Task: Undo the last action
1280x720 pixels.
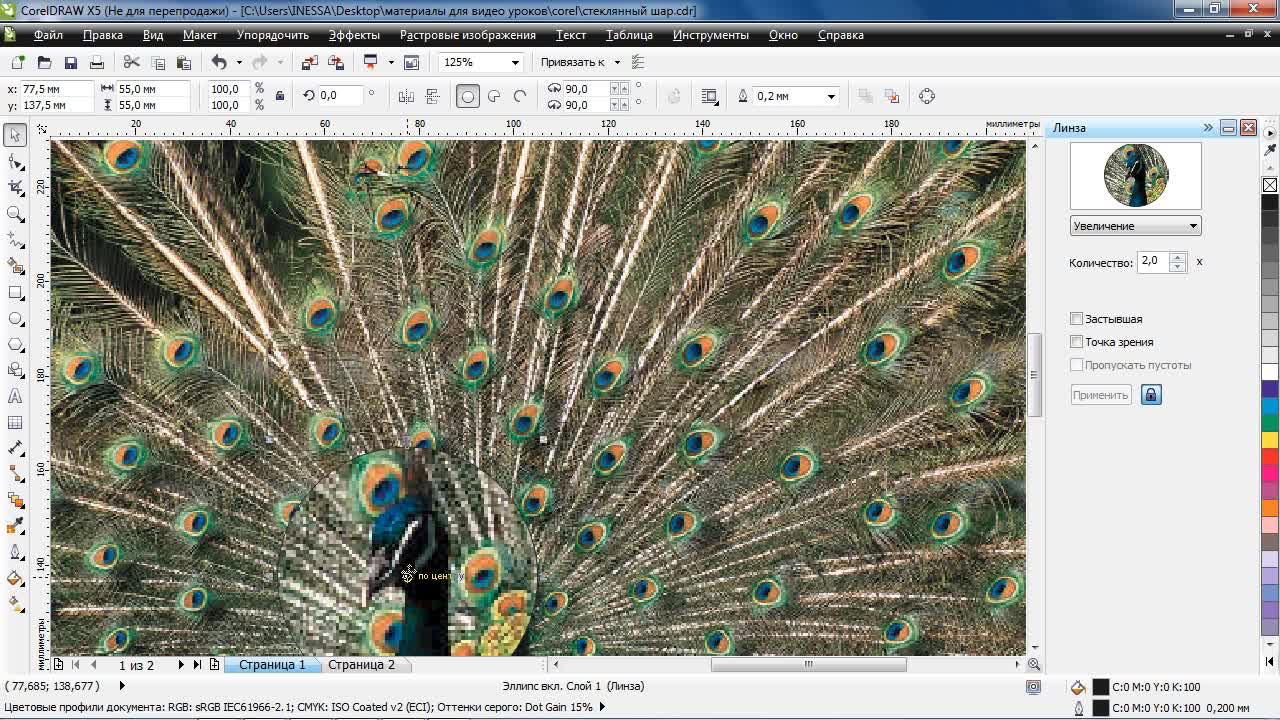Action: pos(219,62)
